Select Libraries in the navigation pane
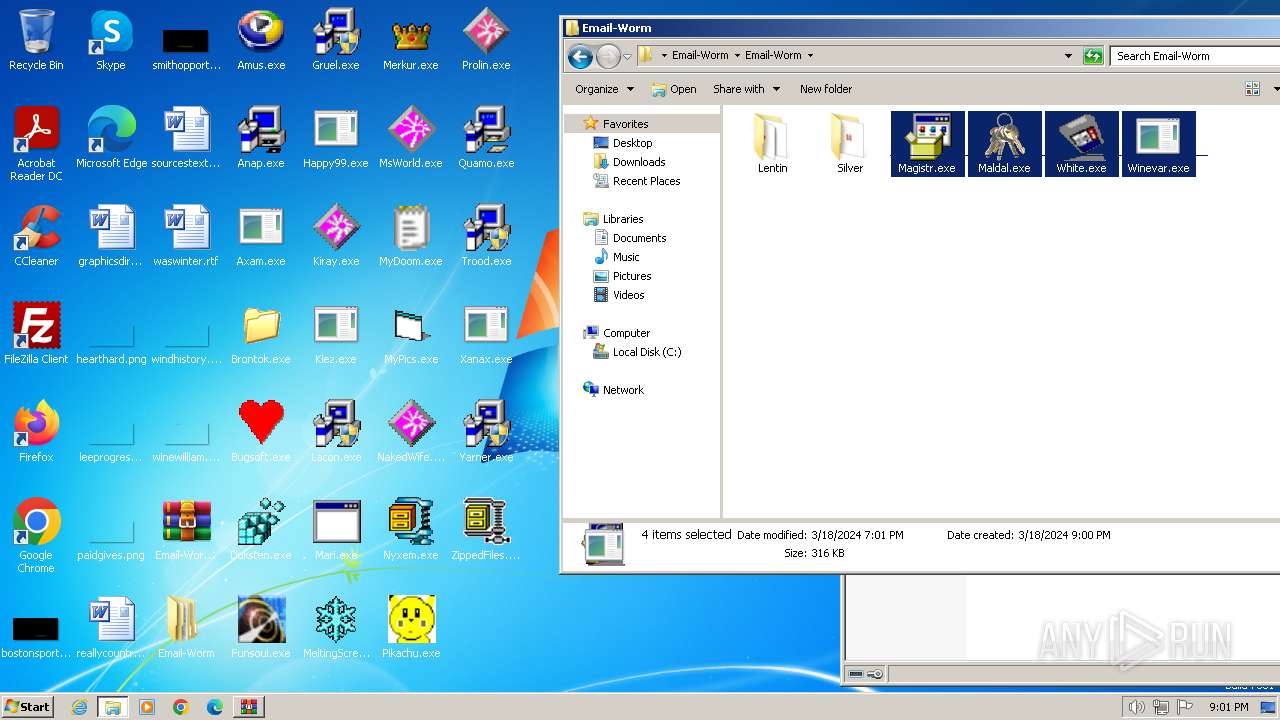The height and width of the screenshot is (720, 1280). coord(622,219)
